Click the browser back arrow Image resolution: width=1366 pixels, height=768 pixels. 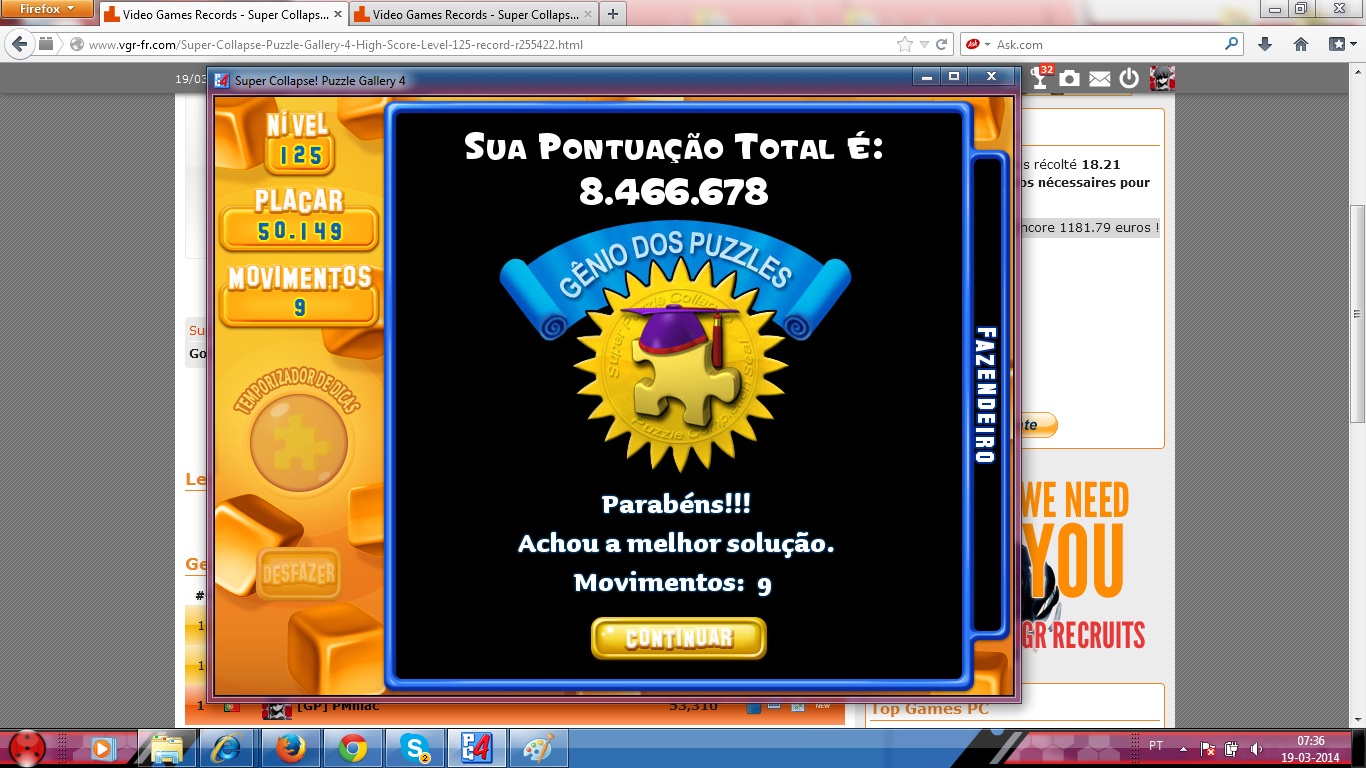[x=19, y=45]
